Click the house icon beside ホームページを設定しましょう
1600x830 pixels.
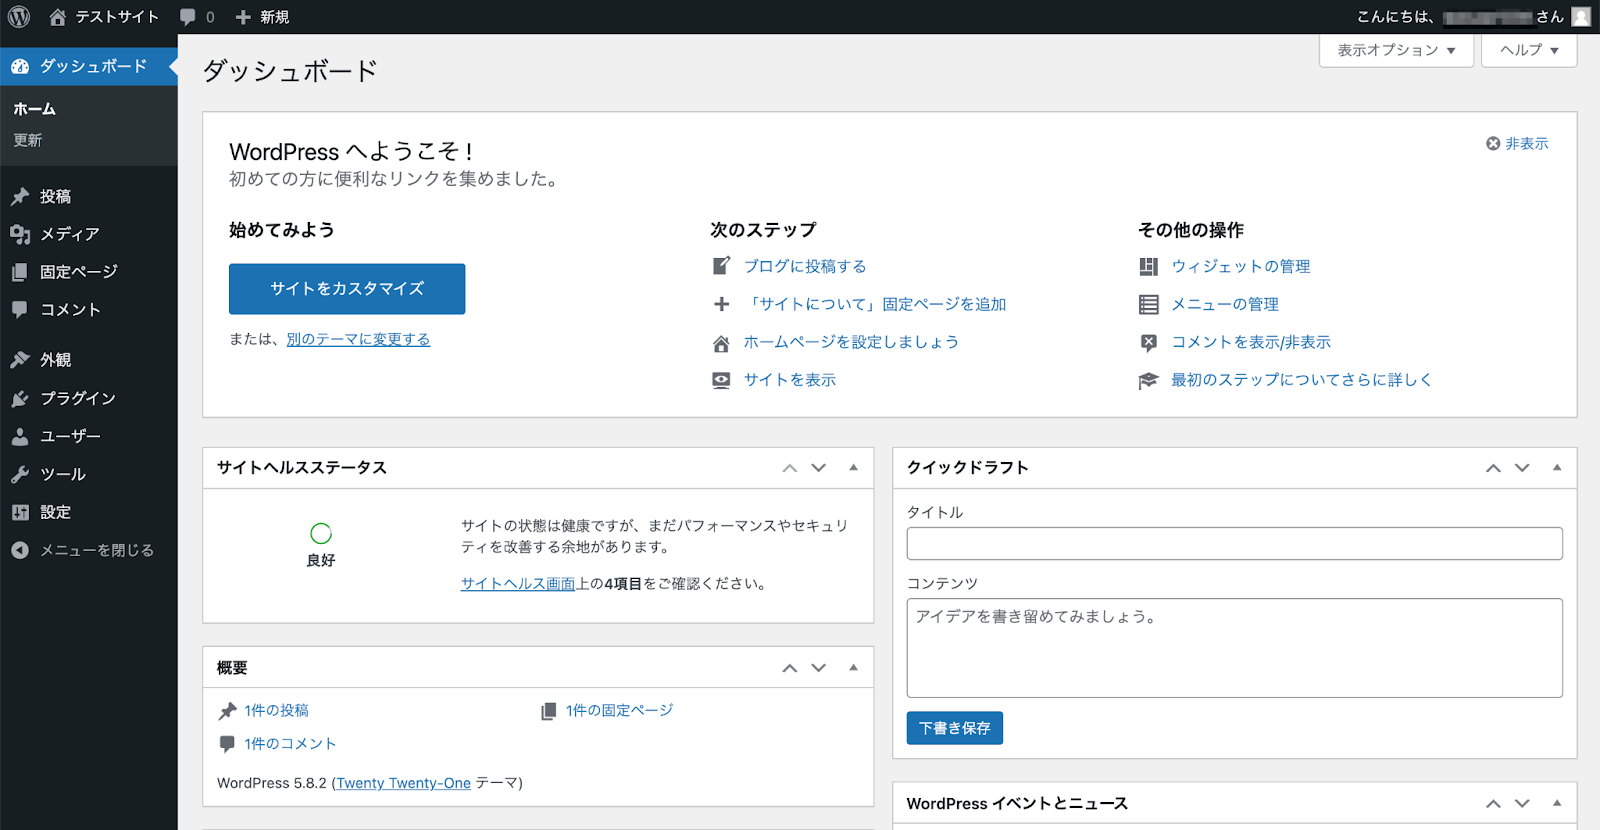point(721,344)
